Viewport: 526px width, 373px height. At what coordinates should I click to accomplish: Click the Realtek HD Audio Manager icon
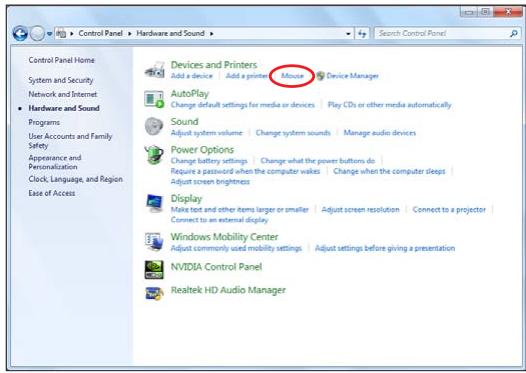154,293
